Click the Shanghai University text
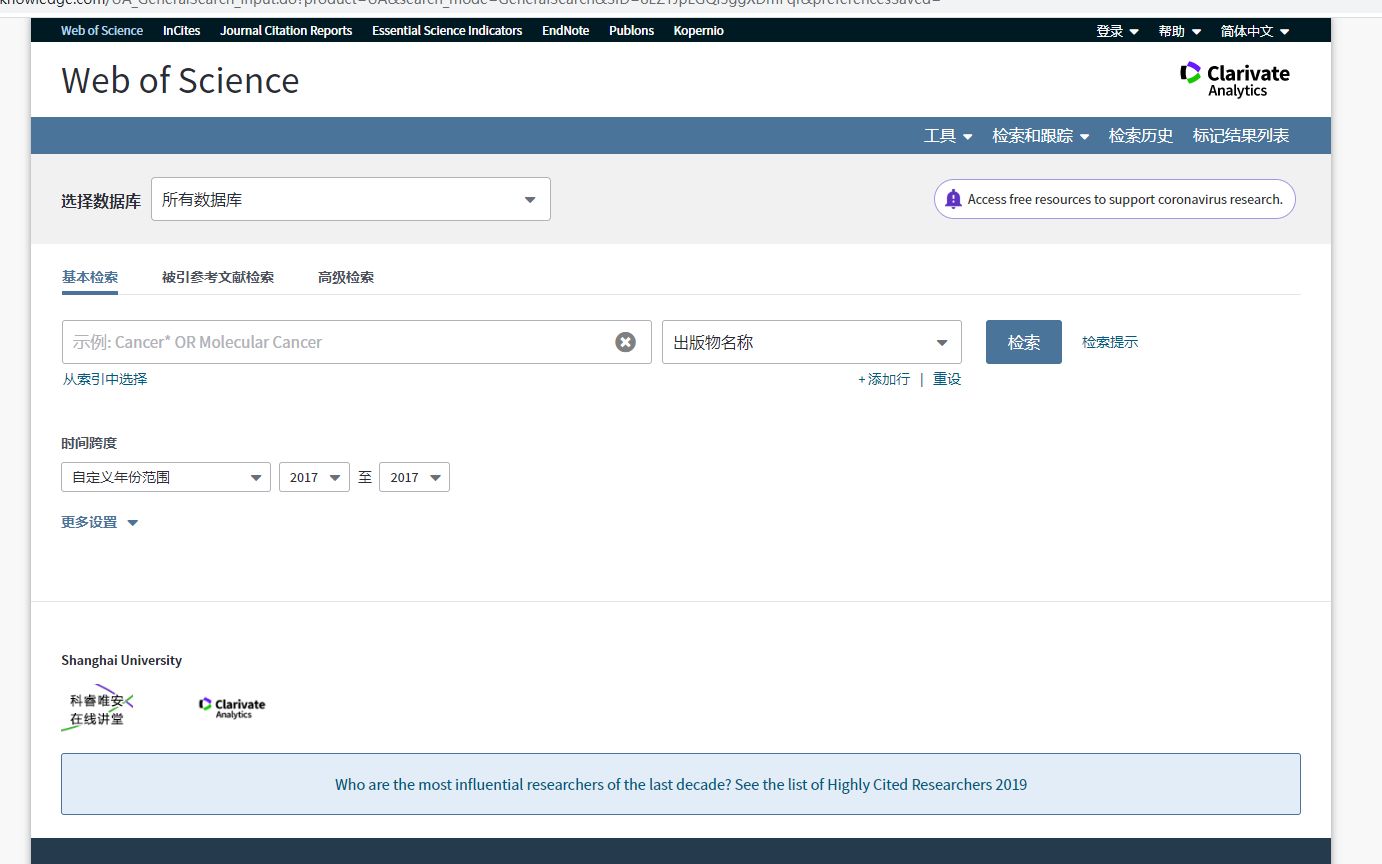This screenshot has width=1382, height=864. 122,660
